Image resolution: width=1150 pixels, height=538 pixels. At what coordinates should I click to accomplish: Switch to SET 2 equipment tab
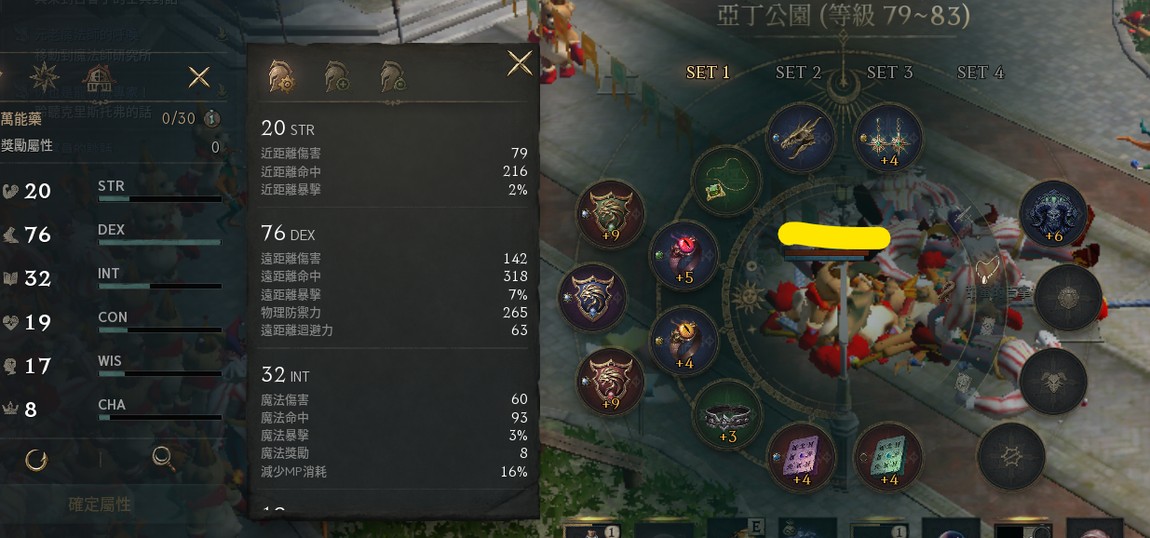pyautogui.click(x=798, y=72)
